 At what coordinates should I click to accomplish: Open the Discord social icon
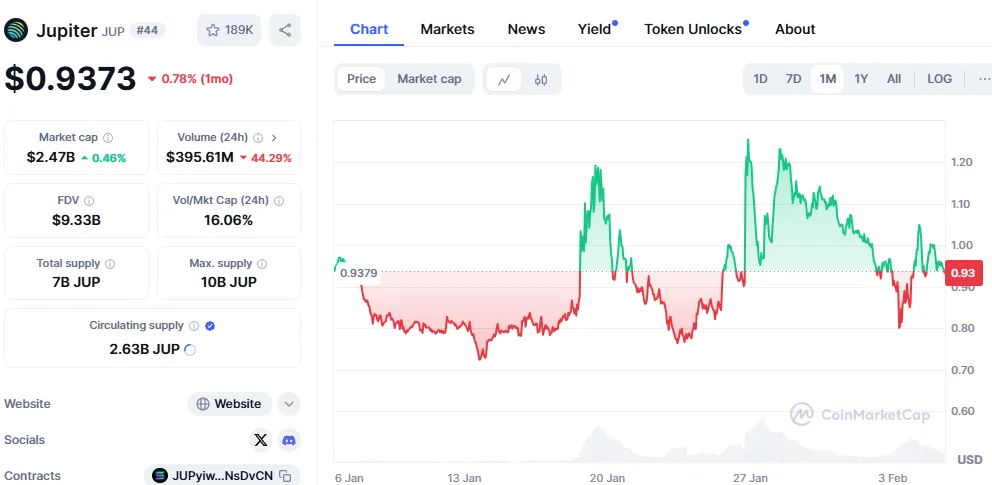(x=288, y=440)
